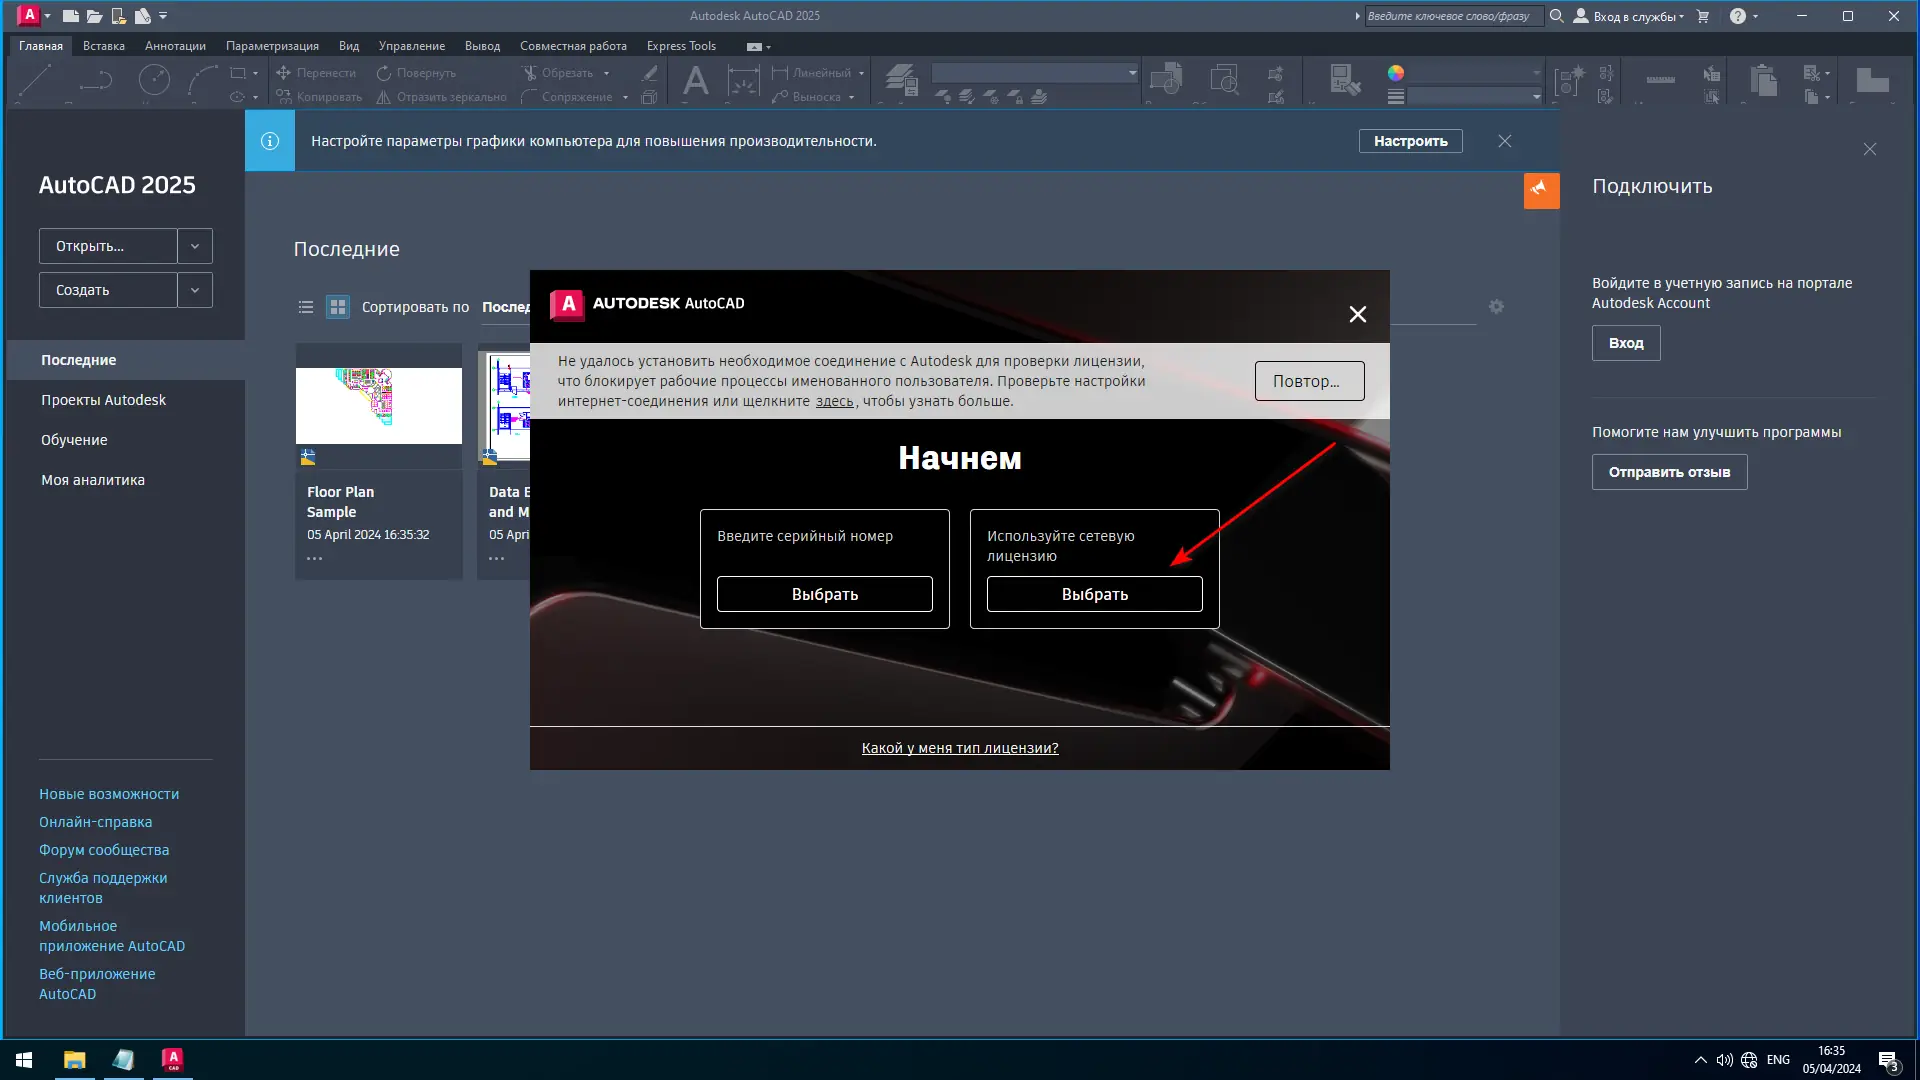Click the Autodesk App Store cart icon

click(1703, 16)
